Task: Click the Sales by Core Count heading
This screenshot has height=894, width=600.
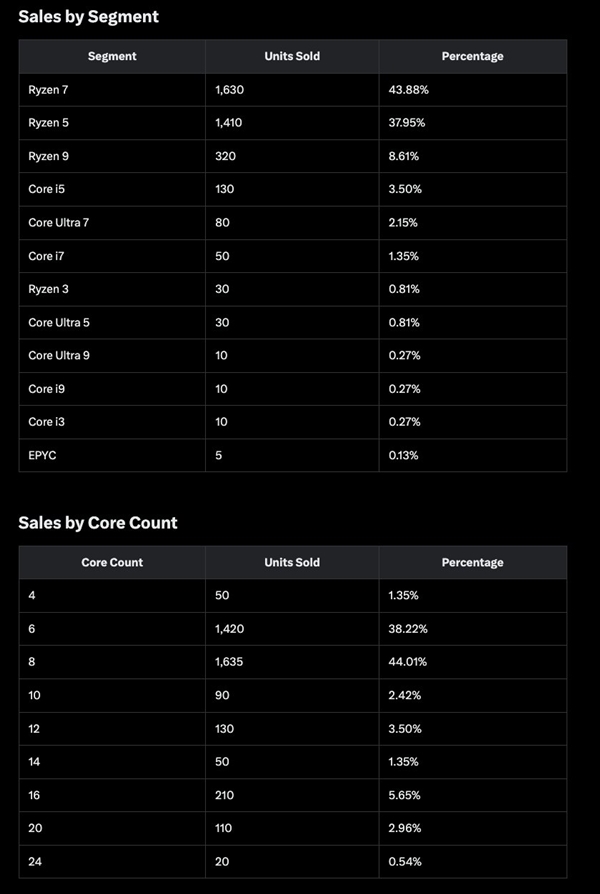Action: [98, 523]
